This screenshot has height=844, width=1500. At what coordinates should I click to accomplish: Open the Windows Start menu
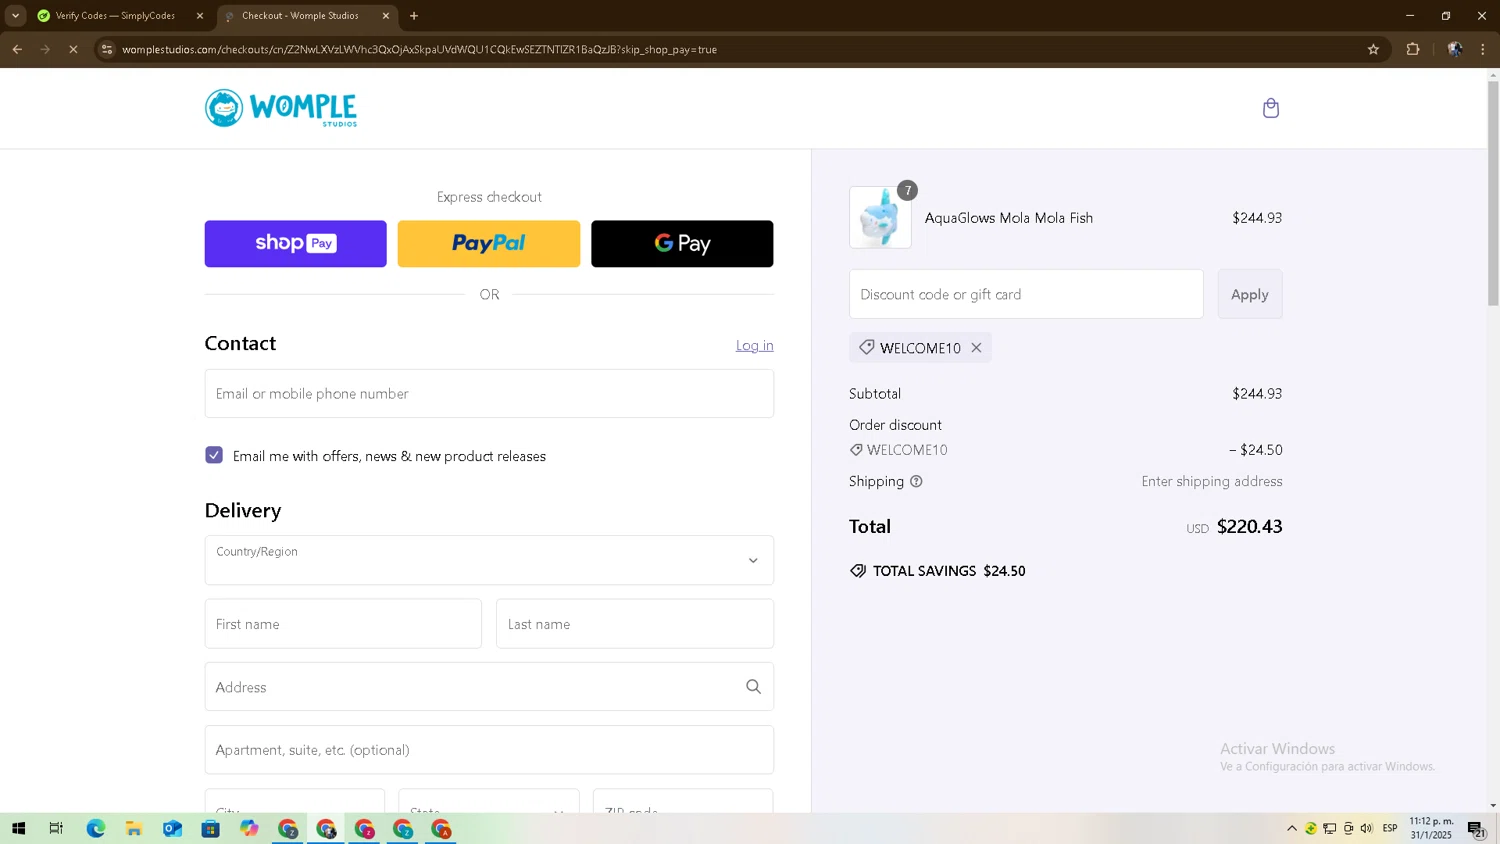[x=18, y=828]
